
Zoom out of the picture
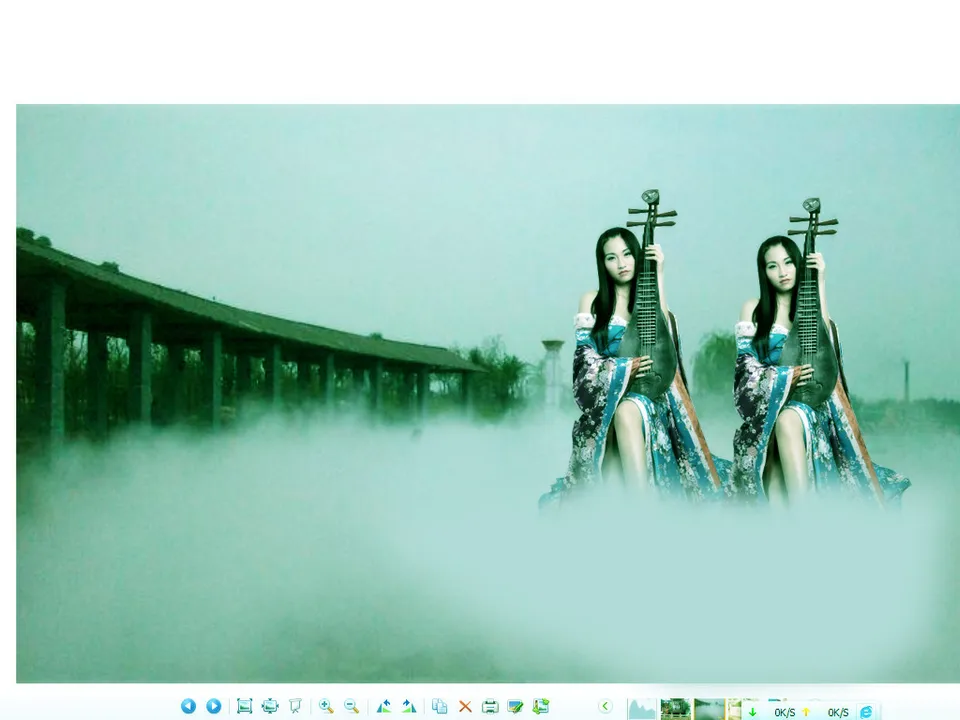coord(352,706)
